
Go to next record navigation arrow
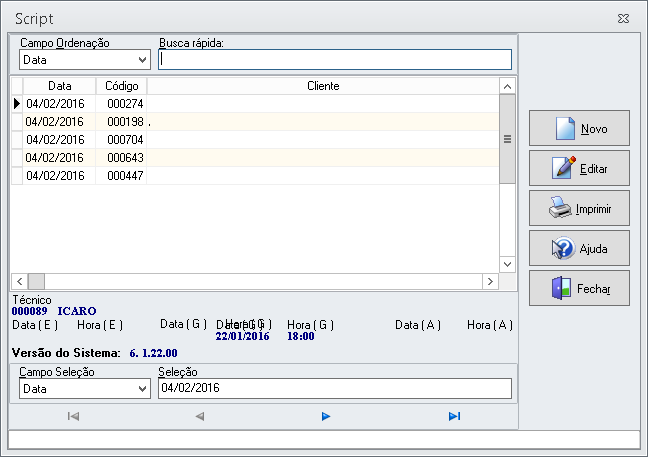point(326,416)
